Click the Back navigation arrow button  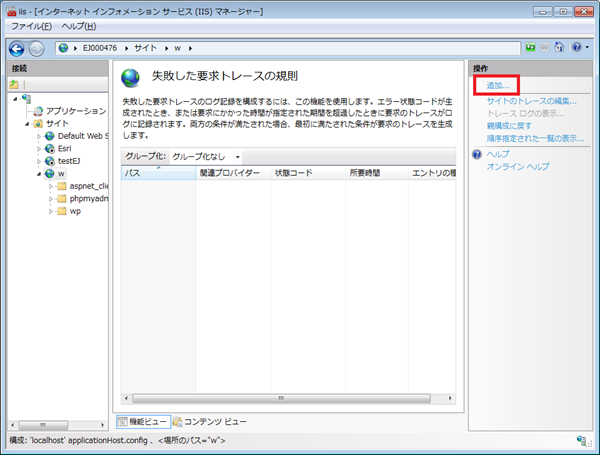(17, 48)
